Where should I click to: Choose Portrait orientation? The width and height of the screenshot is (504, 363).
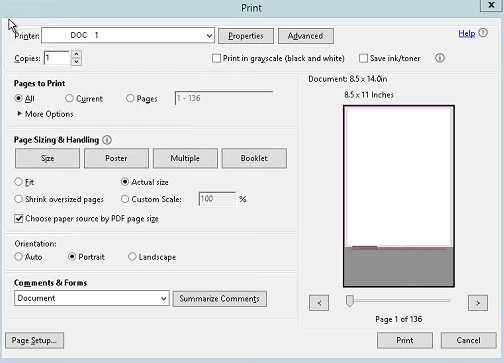coord(72,257)
